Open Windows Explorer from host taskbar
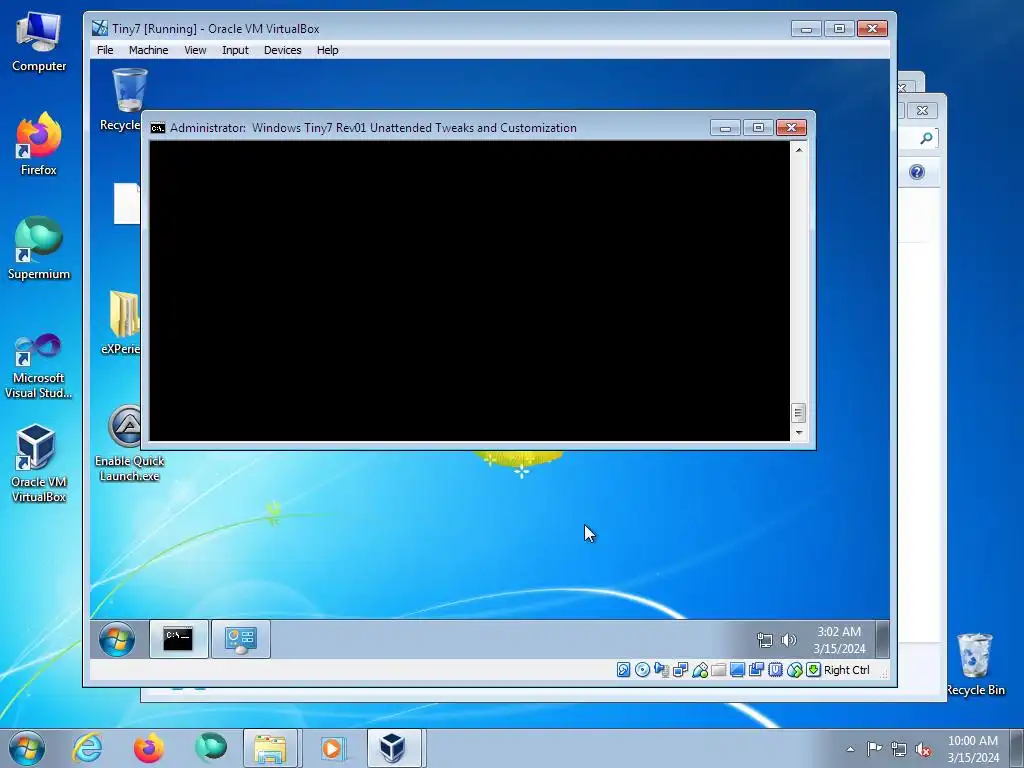The image size is (1024, 768). pyautogui.click(x=270, y=748)
